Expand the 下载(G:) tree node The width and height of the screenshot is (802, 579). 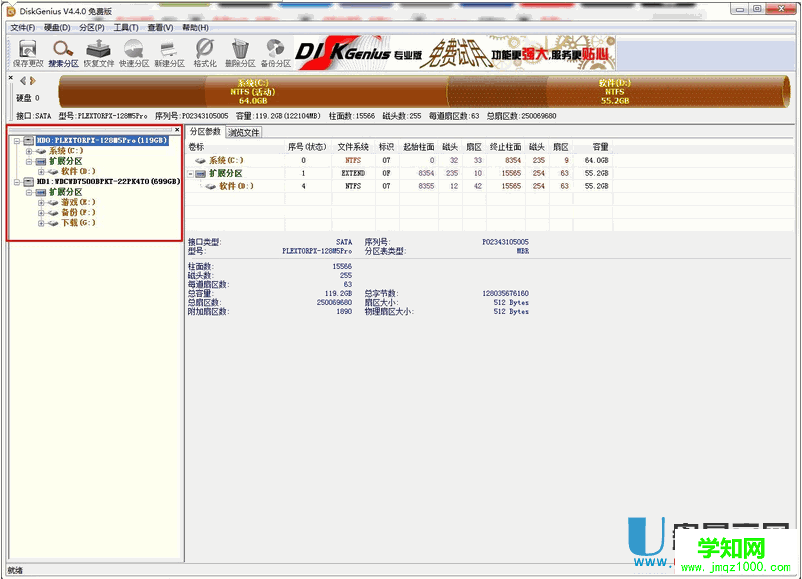[41, 222]
